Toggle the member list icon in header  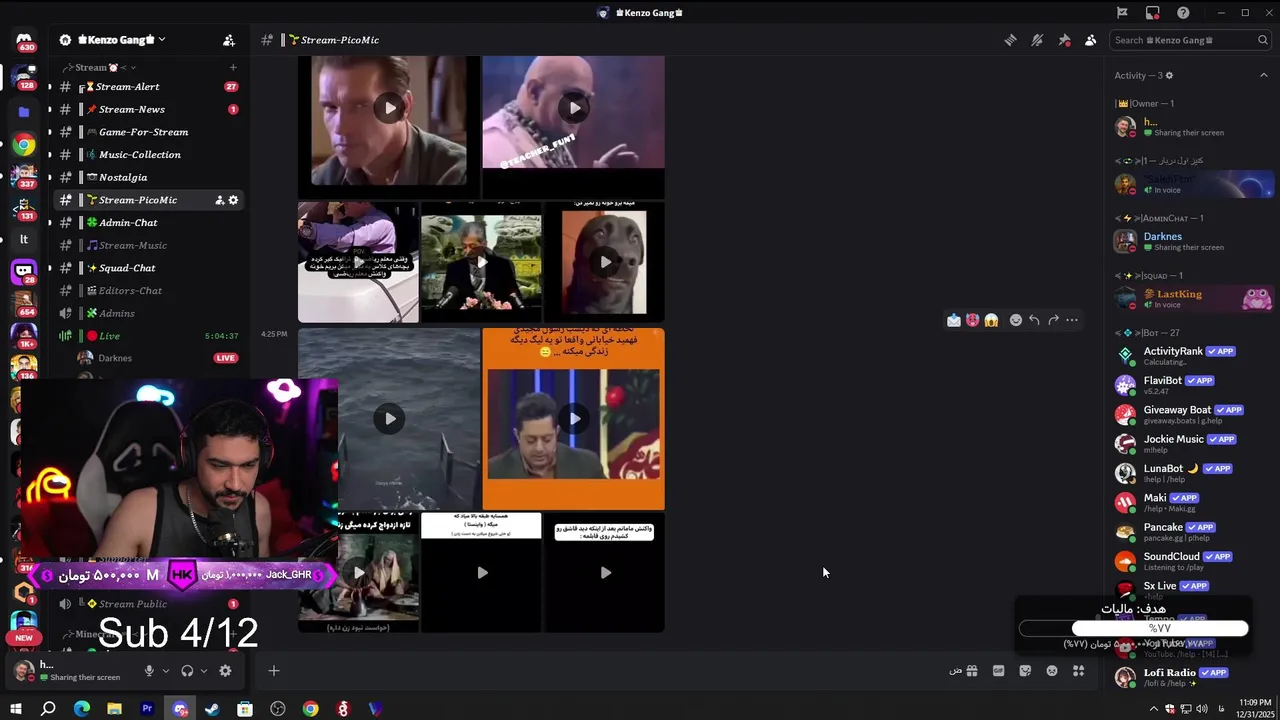pos(1090,40)
